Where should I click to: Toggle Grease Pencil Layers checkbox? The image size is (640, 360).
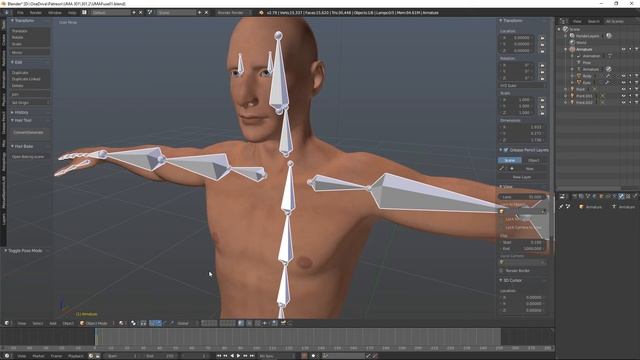[x=506, y=150]
